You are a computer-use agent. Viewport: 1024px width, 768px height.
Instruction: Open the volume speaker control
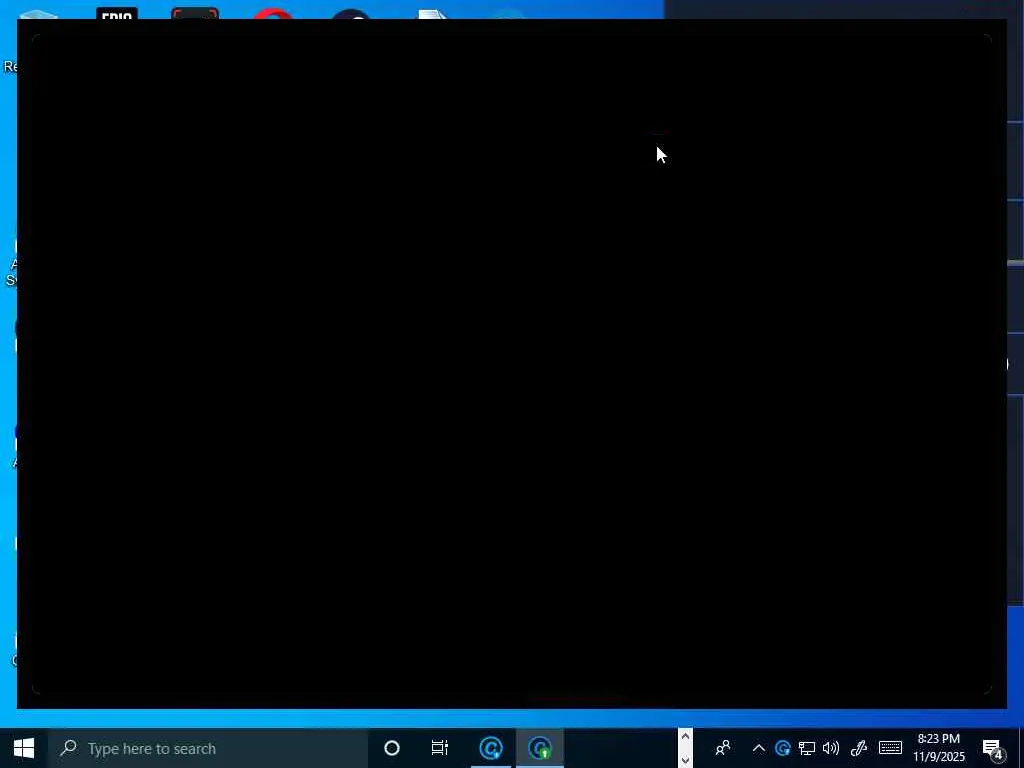coord(831,748)
